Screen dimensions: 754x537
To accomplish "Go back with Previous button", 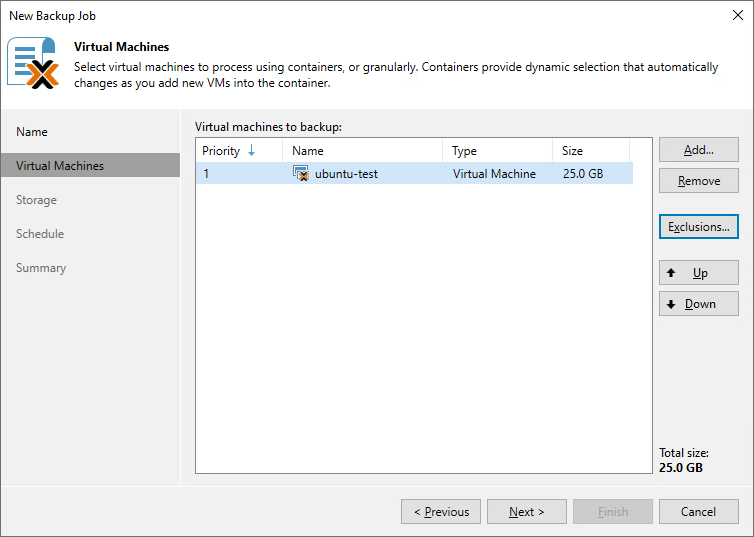I will (x=441, y=512).
